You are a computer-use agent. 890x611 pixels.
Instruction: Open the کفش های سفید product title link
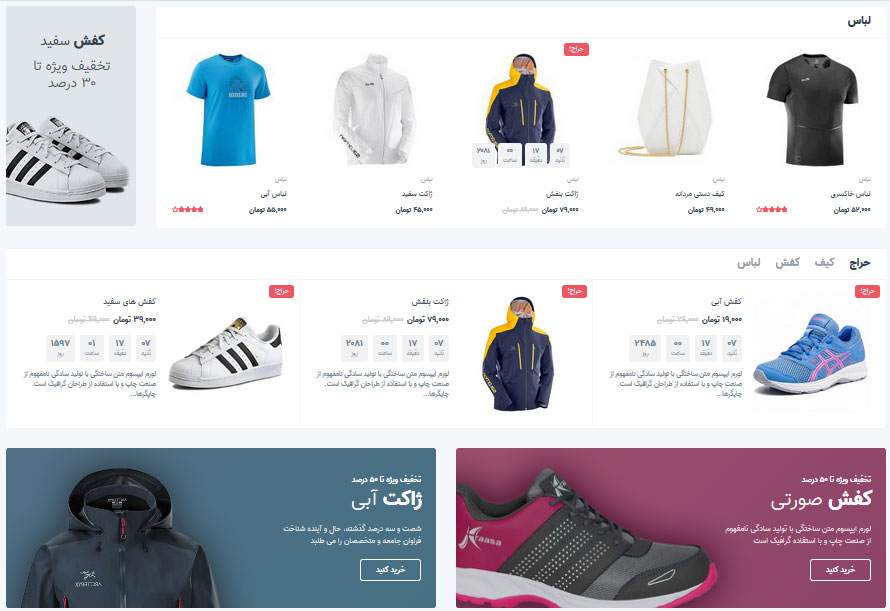[x=129, y=302]
